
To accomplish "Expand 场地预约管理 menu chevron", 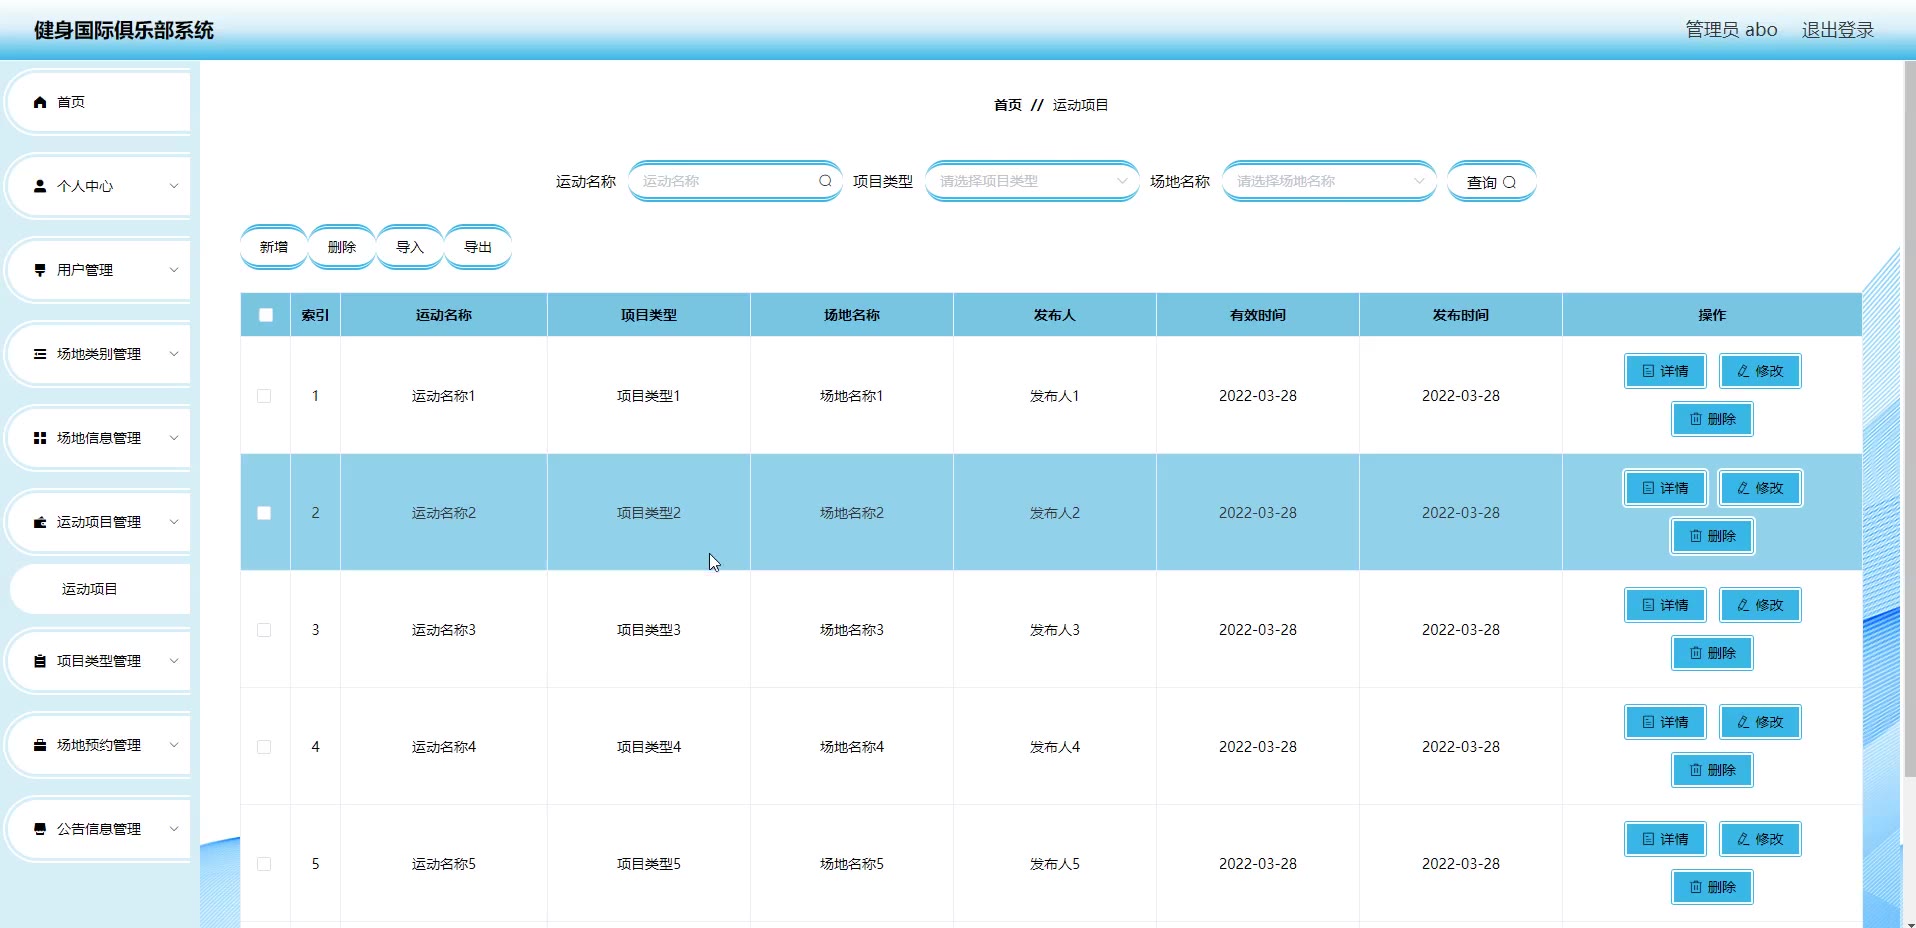I will coord(174,745).
